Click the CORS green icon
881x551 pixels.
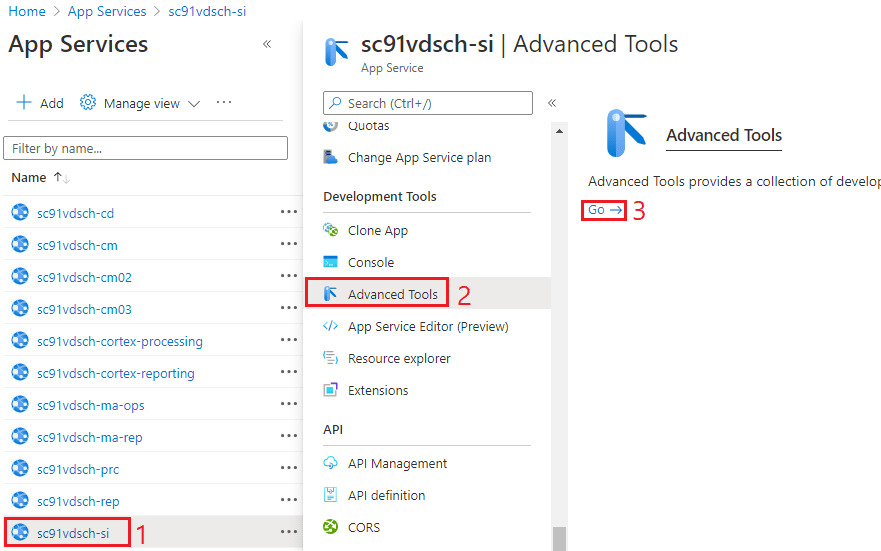(330, 527)
